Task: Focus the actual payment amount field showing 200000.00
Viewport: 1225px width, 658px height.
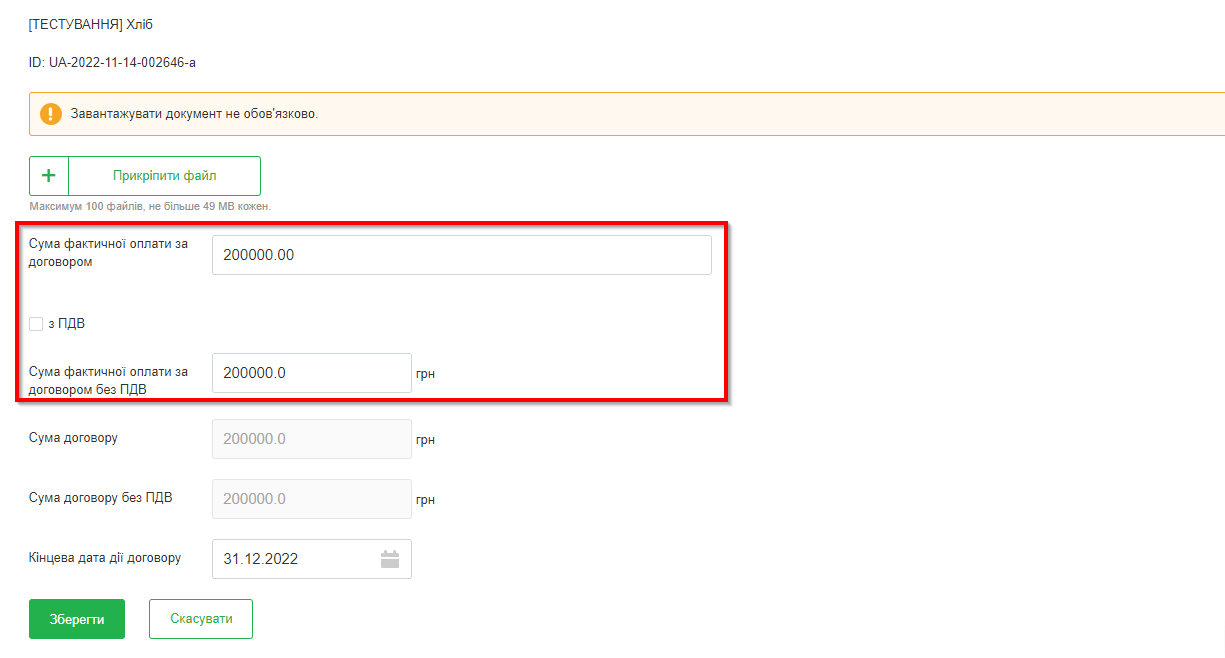Action: point(461,255)
